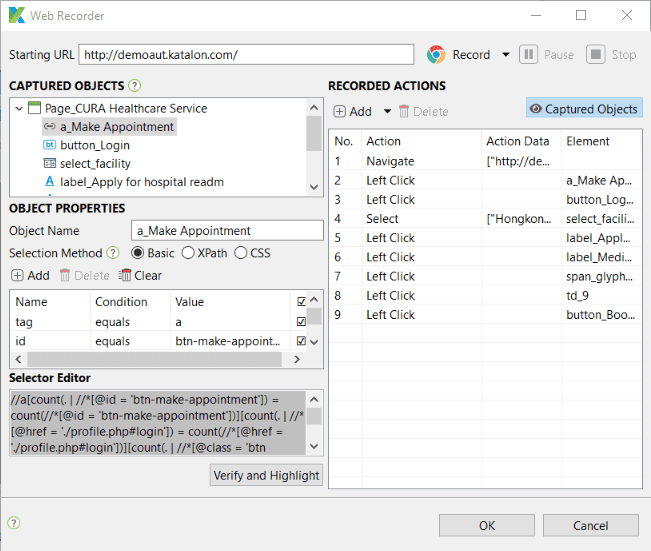Image resolution: width=651 pixels, height=551 pixels.
Task: Select the Basic selection method
Action: click(x=152, y=253)
